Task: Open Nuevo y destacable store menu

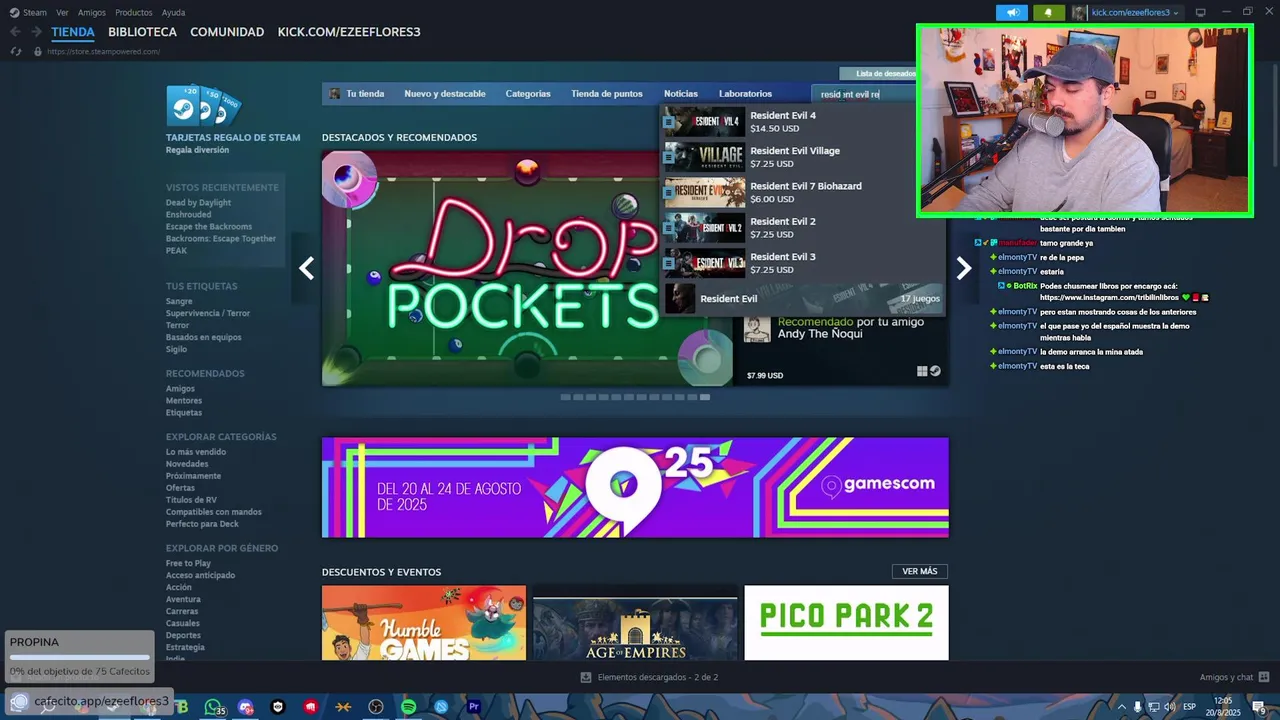Action: (x=445, y=94)
